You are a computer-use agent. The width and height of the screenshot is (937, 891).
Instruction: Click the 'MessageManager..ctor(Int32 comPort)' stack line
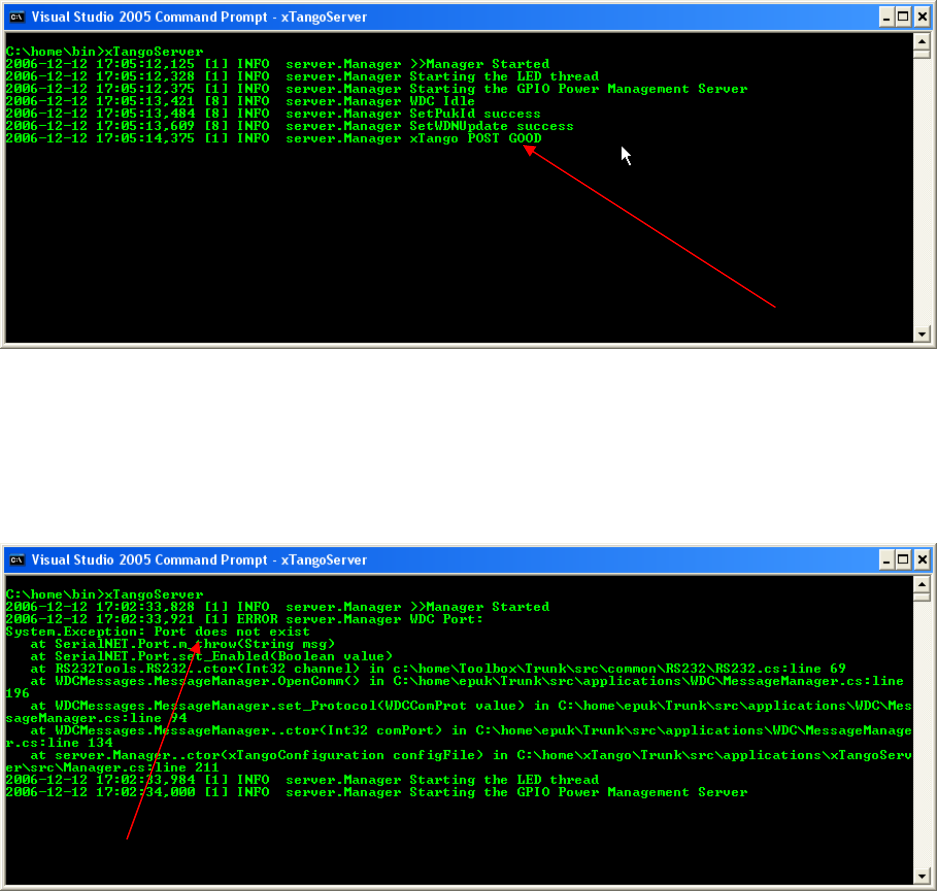[459, 737]
